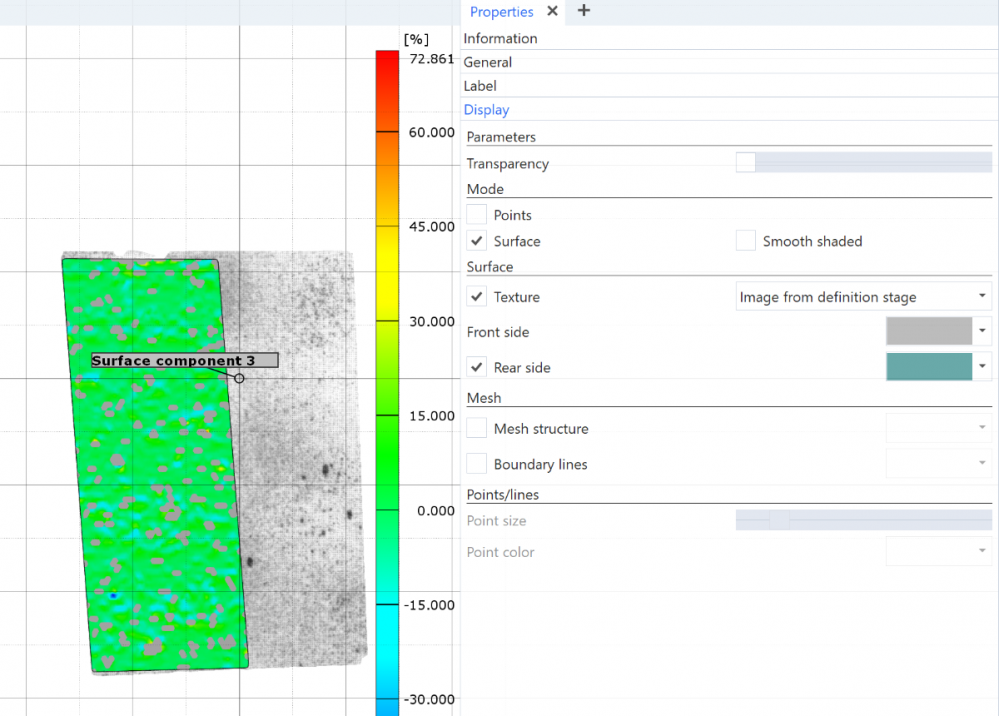
Task: Open the Information section
Action: pos(500,38)
